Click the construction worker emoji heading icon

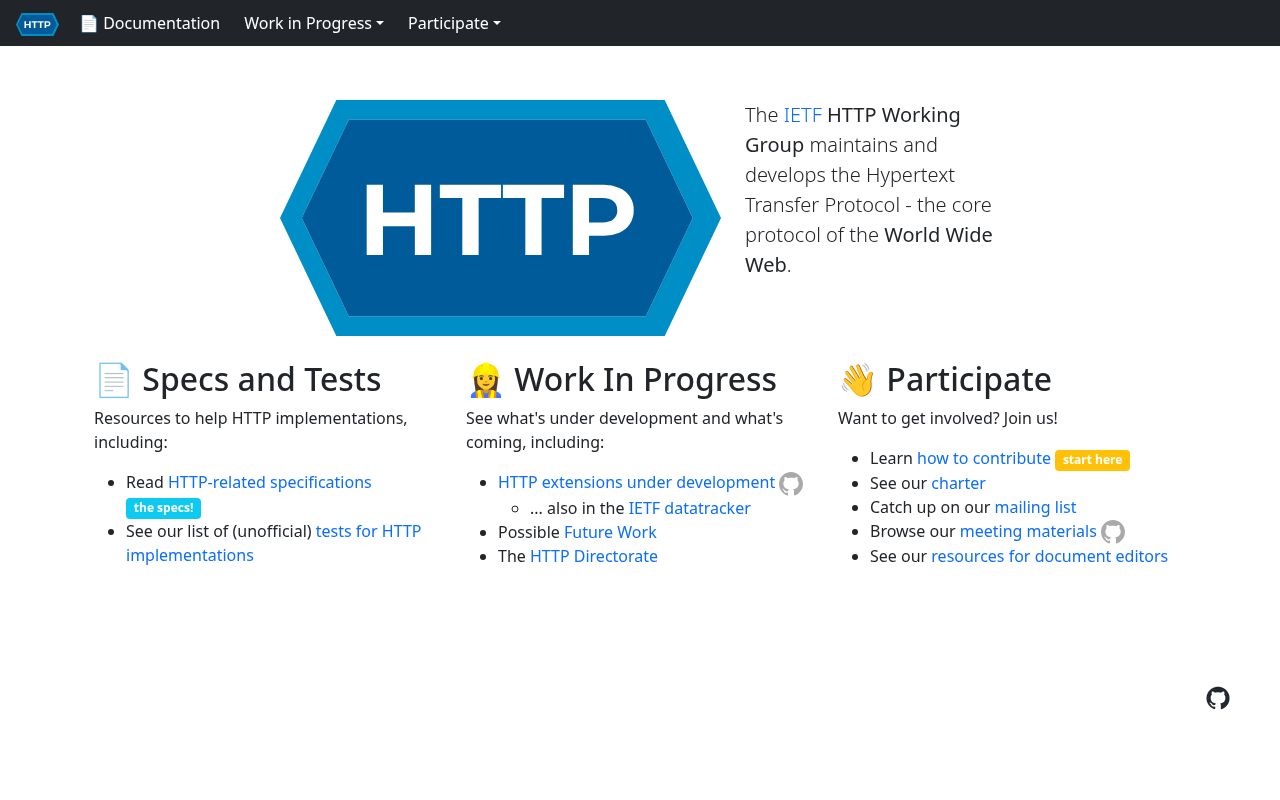486,379
